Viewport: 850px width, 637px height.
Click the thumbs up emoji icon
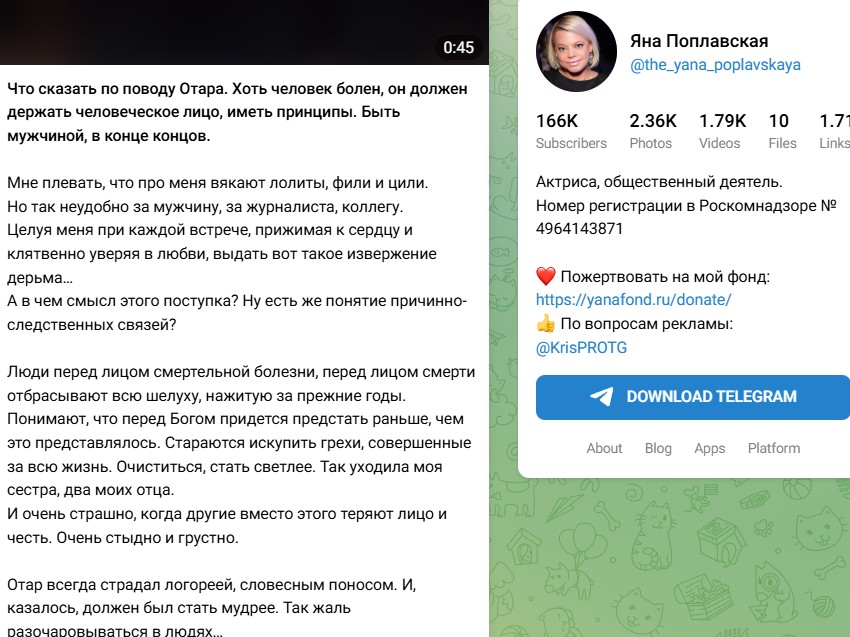click(545, 324)
